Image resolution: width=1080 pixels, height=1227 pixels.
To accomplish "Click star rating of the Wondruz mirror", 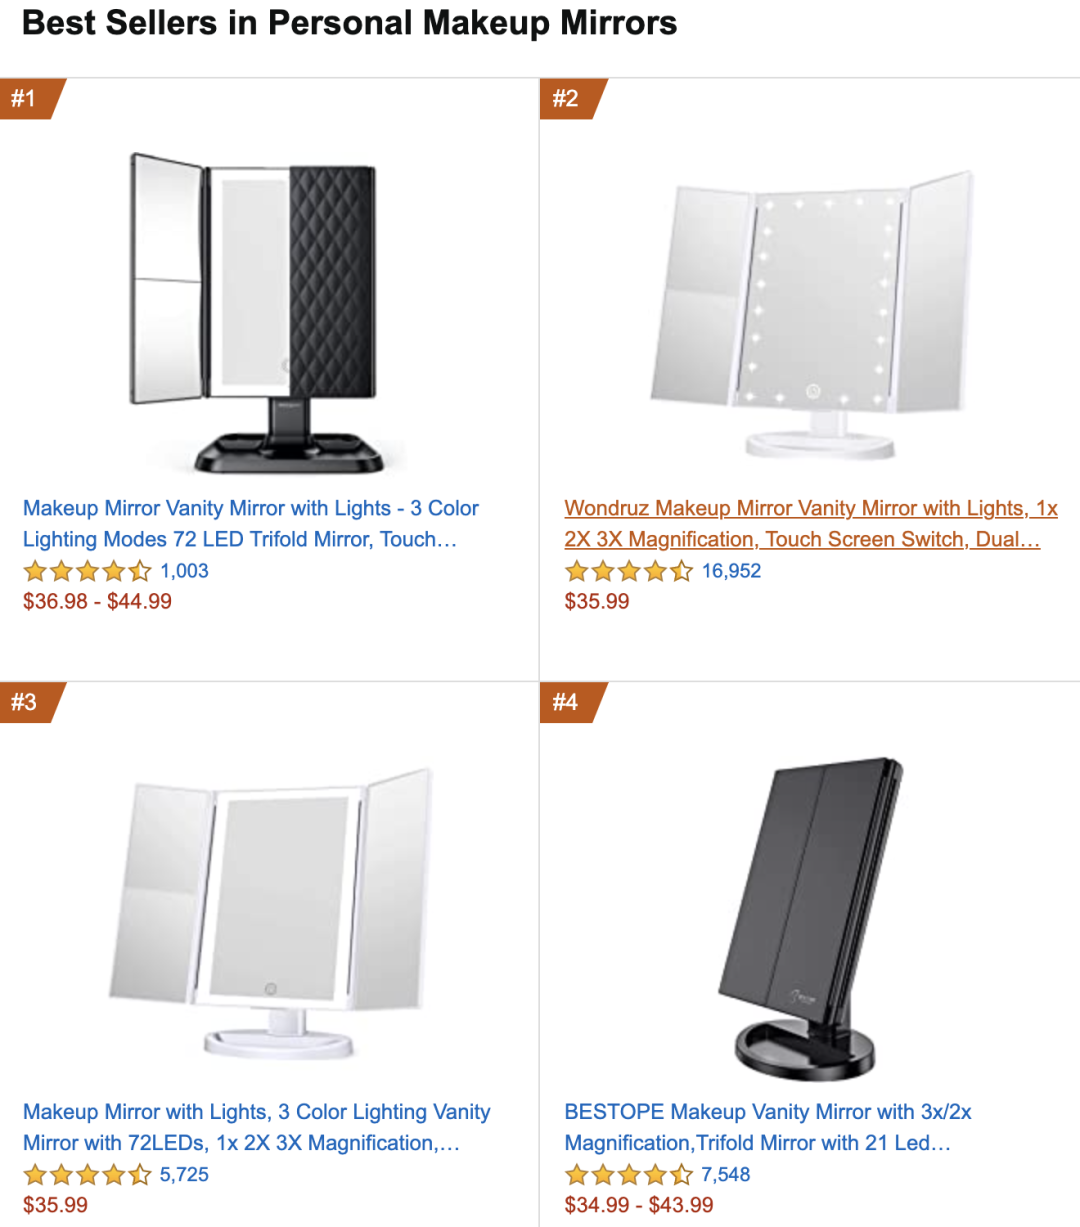I will pyautogui.click(x=628, y=571).
